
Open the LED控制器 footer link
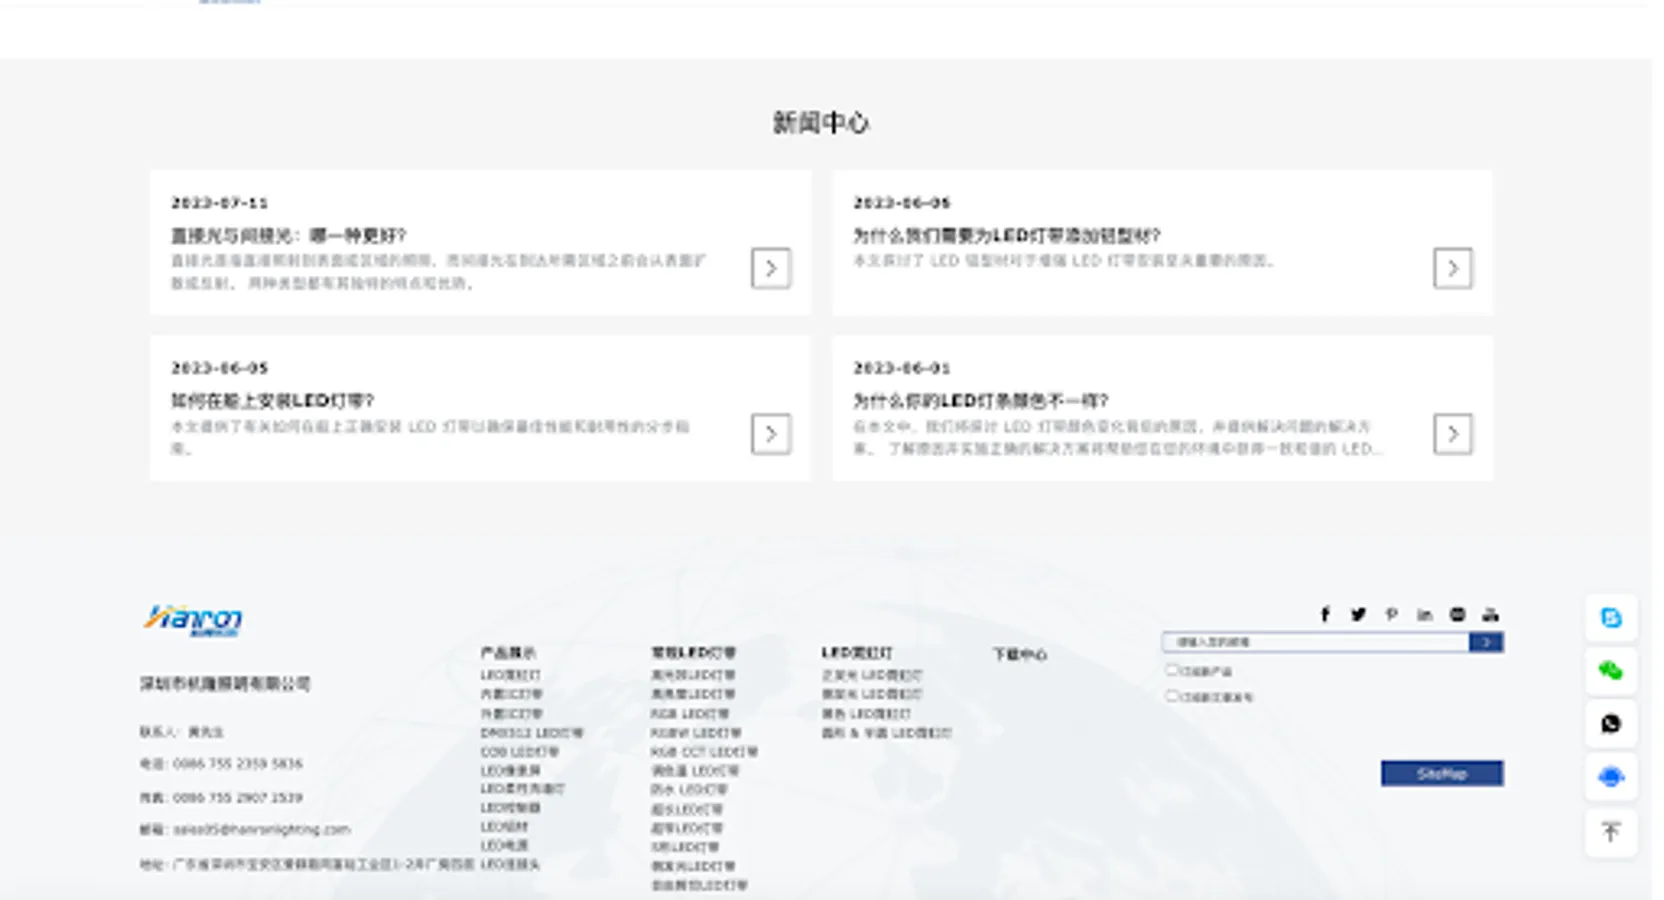click(511, 808)
